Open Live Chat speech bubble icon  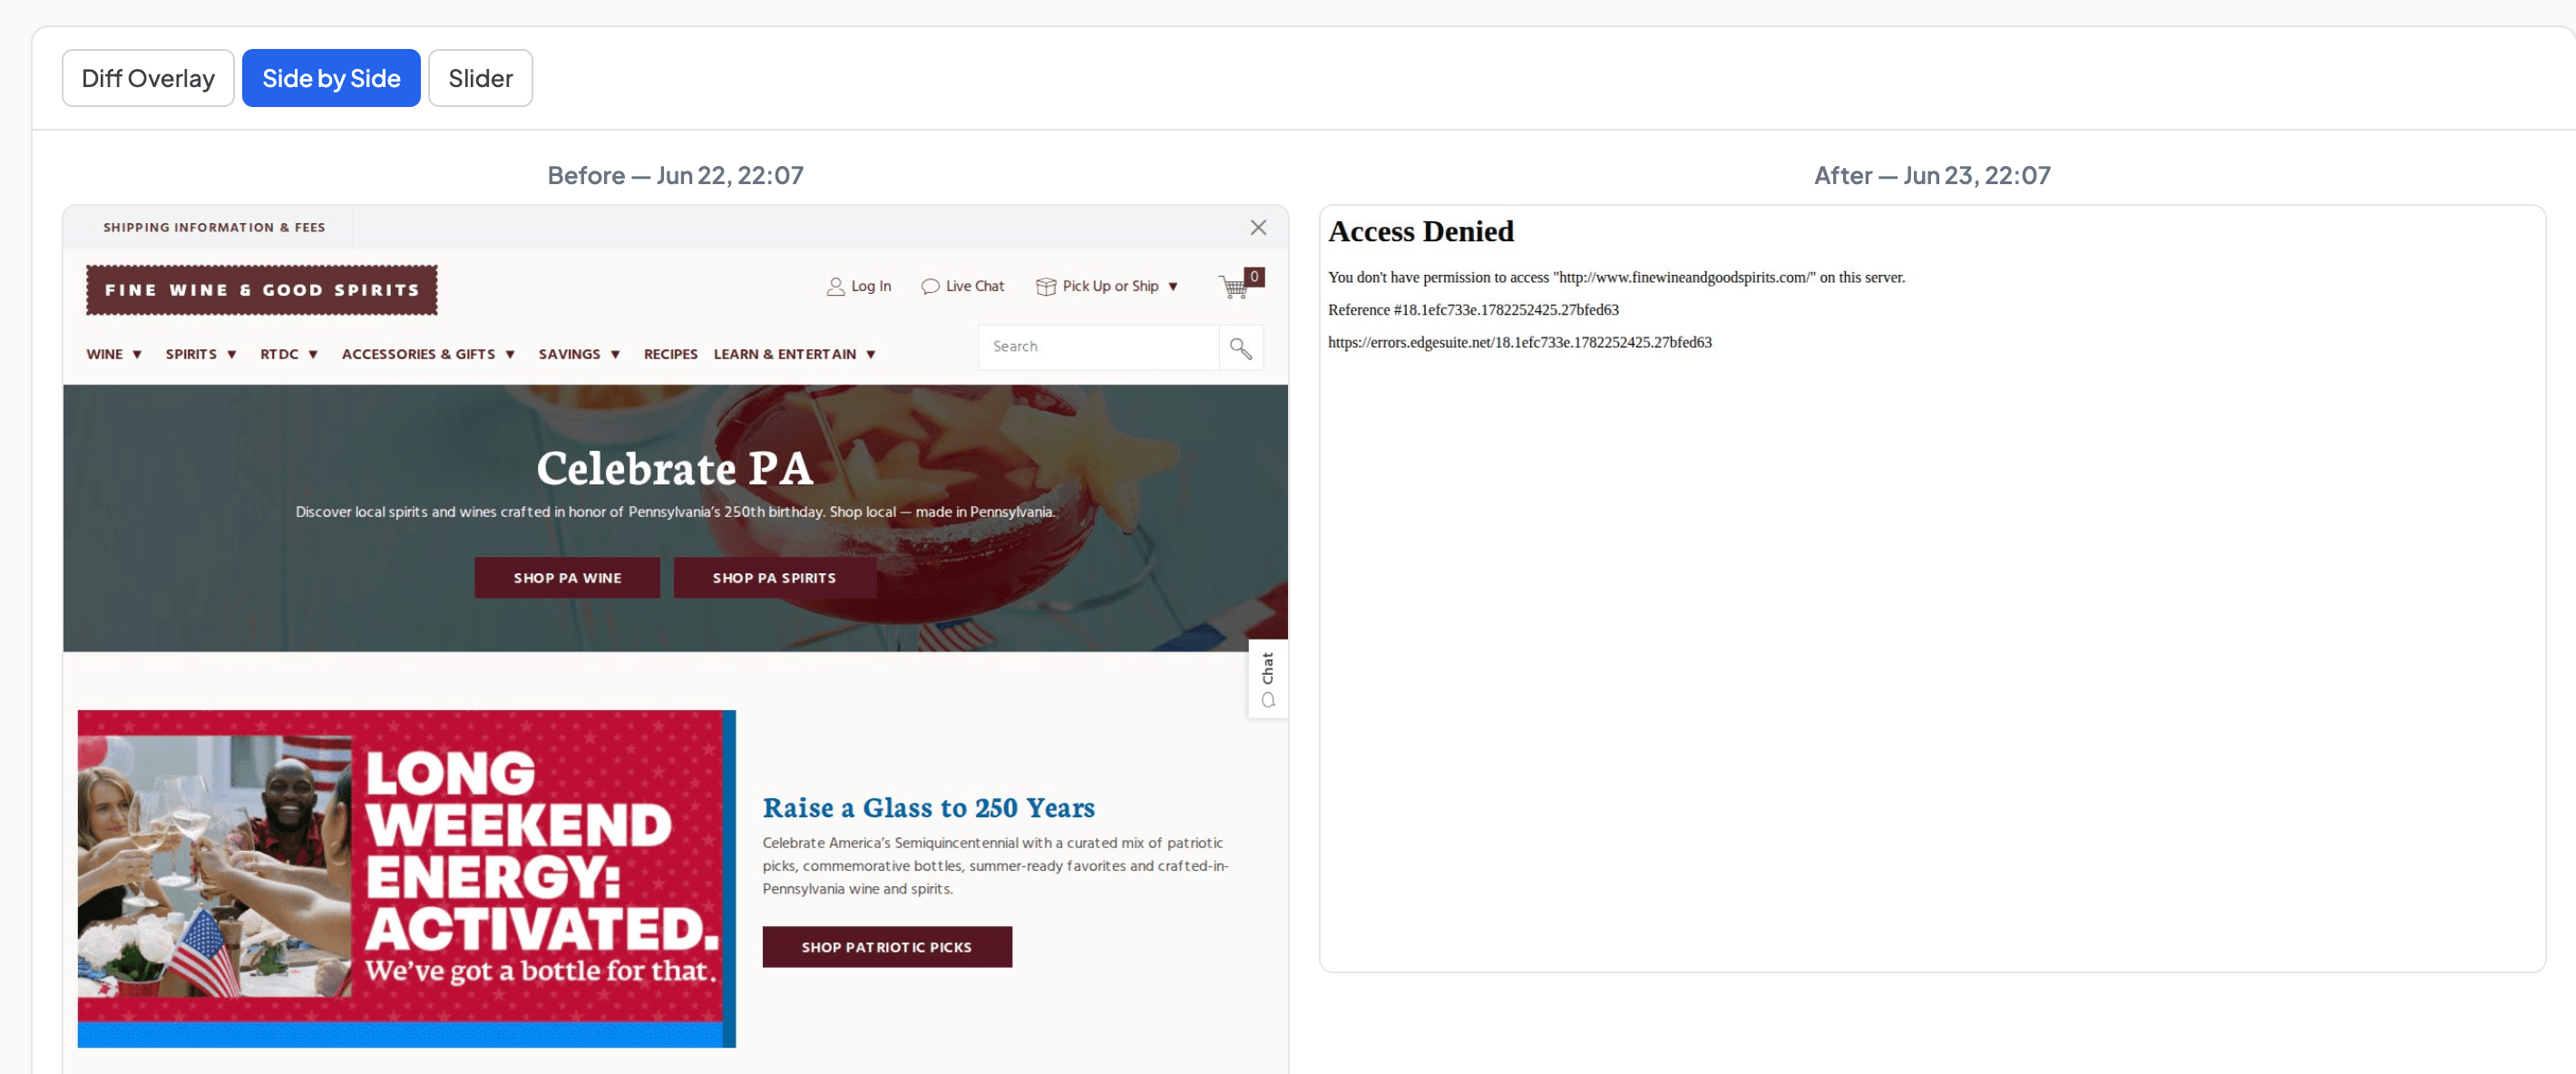[x=930, y=287]
